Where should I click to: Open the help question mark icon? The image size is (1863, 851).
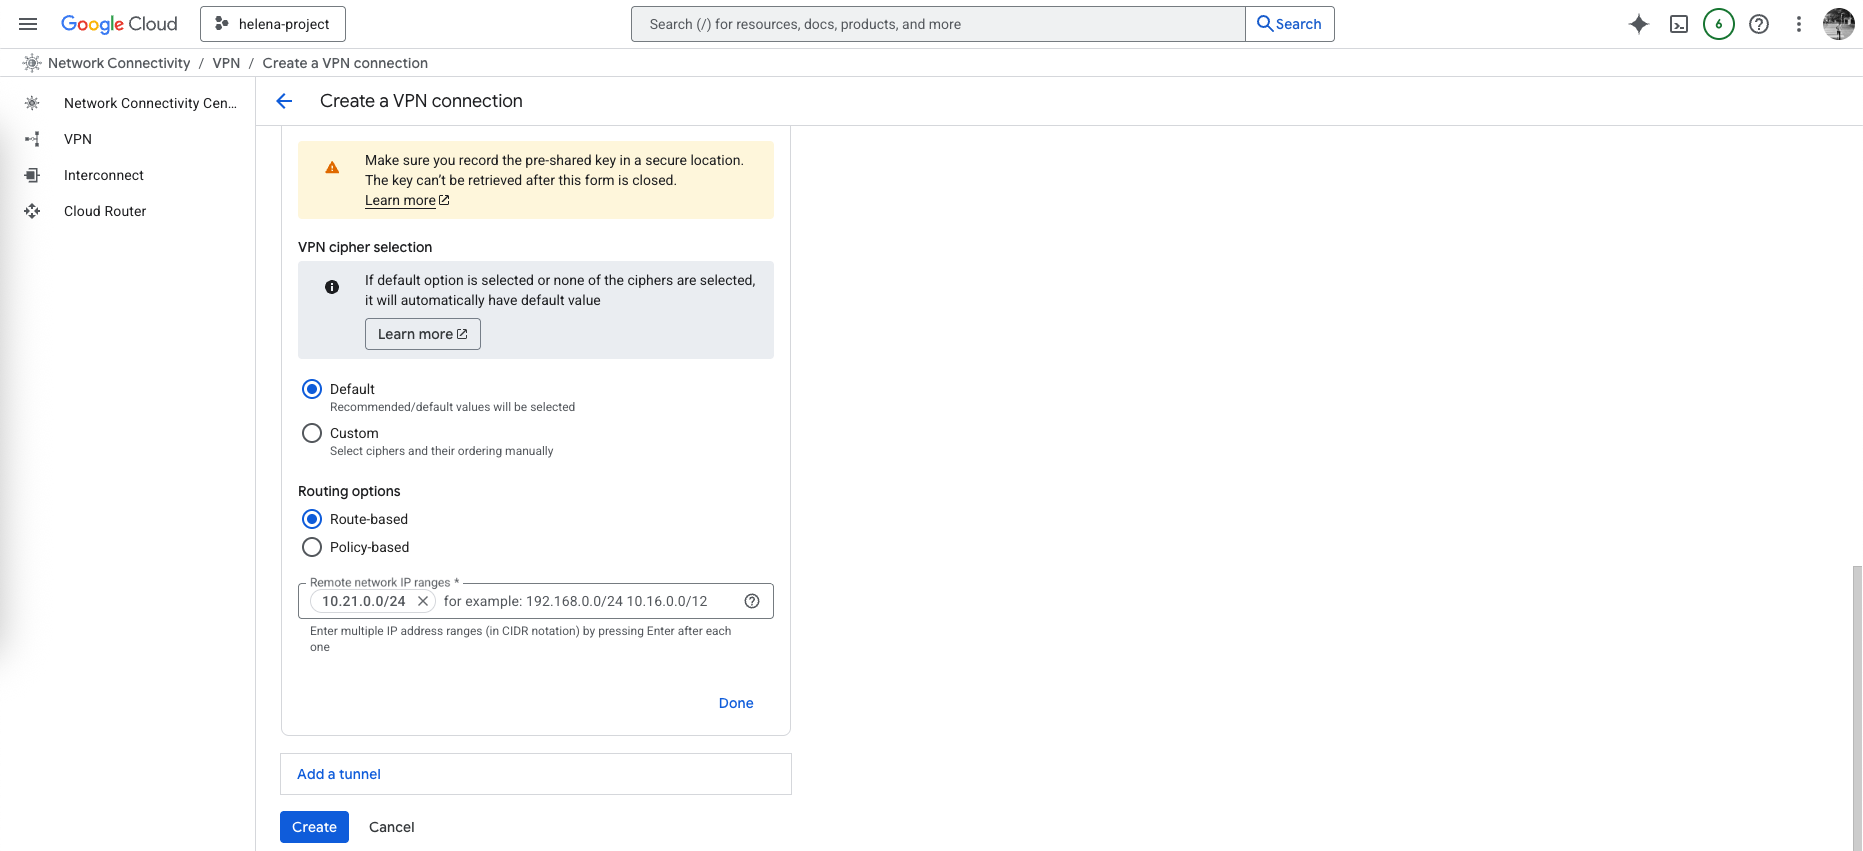point(1758,24)
